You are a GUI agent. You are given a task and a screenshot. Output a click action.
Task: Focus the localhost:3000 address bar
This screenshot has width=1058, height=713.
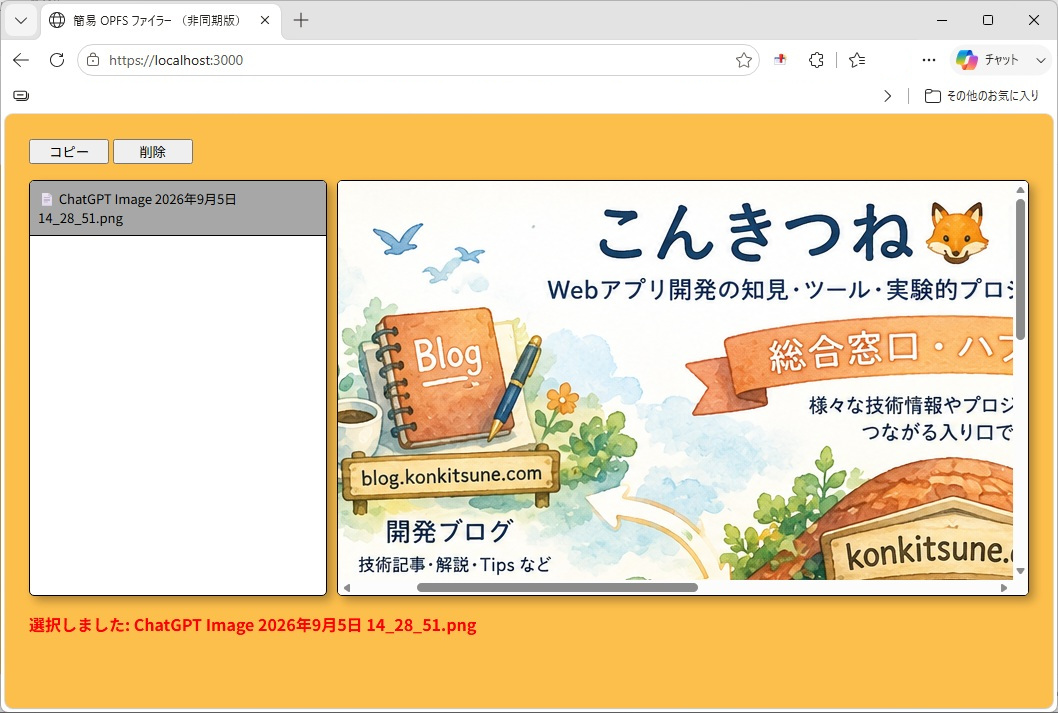[x=418, y=60]
